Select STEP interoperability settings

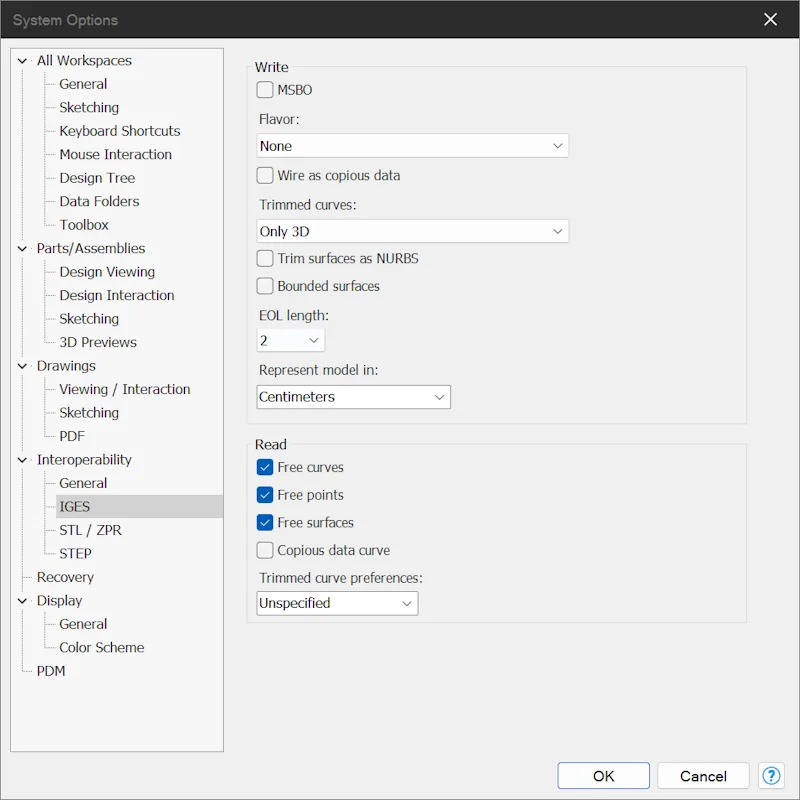[x=76, y=554]
